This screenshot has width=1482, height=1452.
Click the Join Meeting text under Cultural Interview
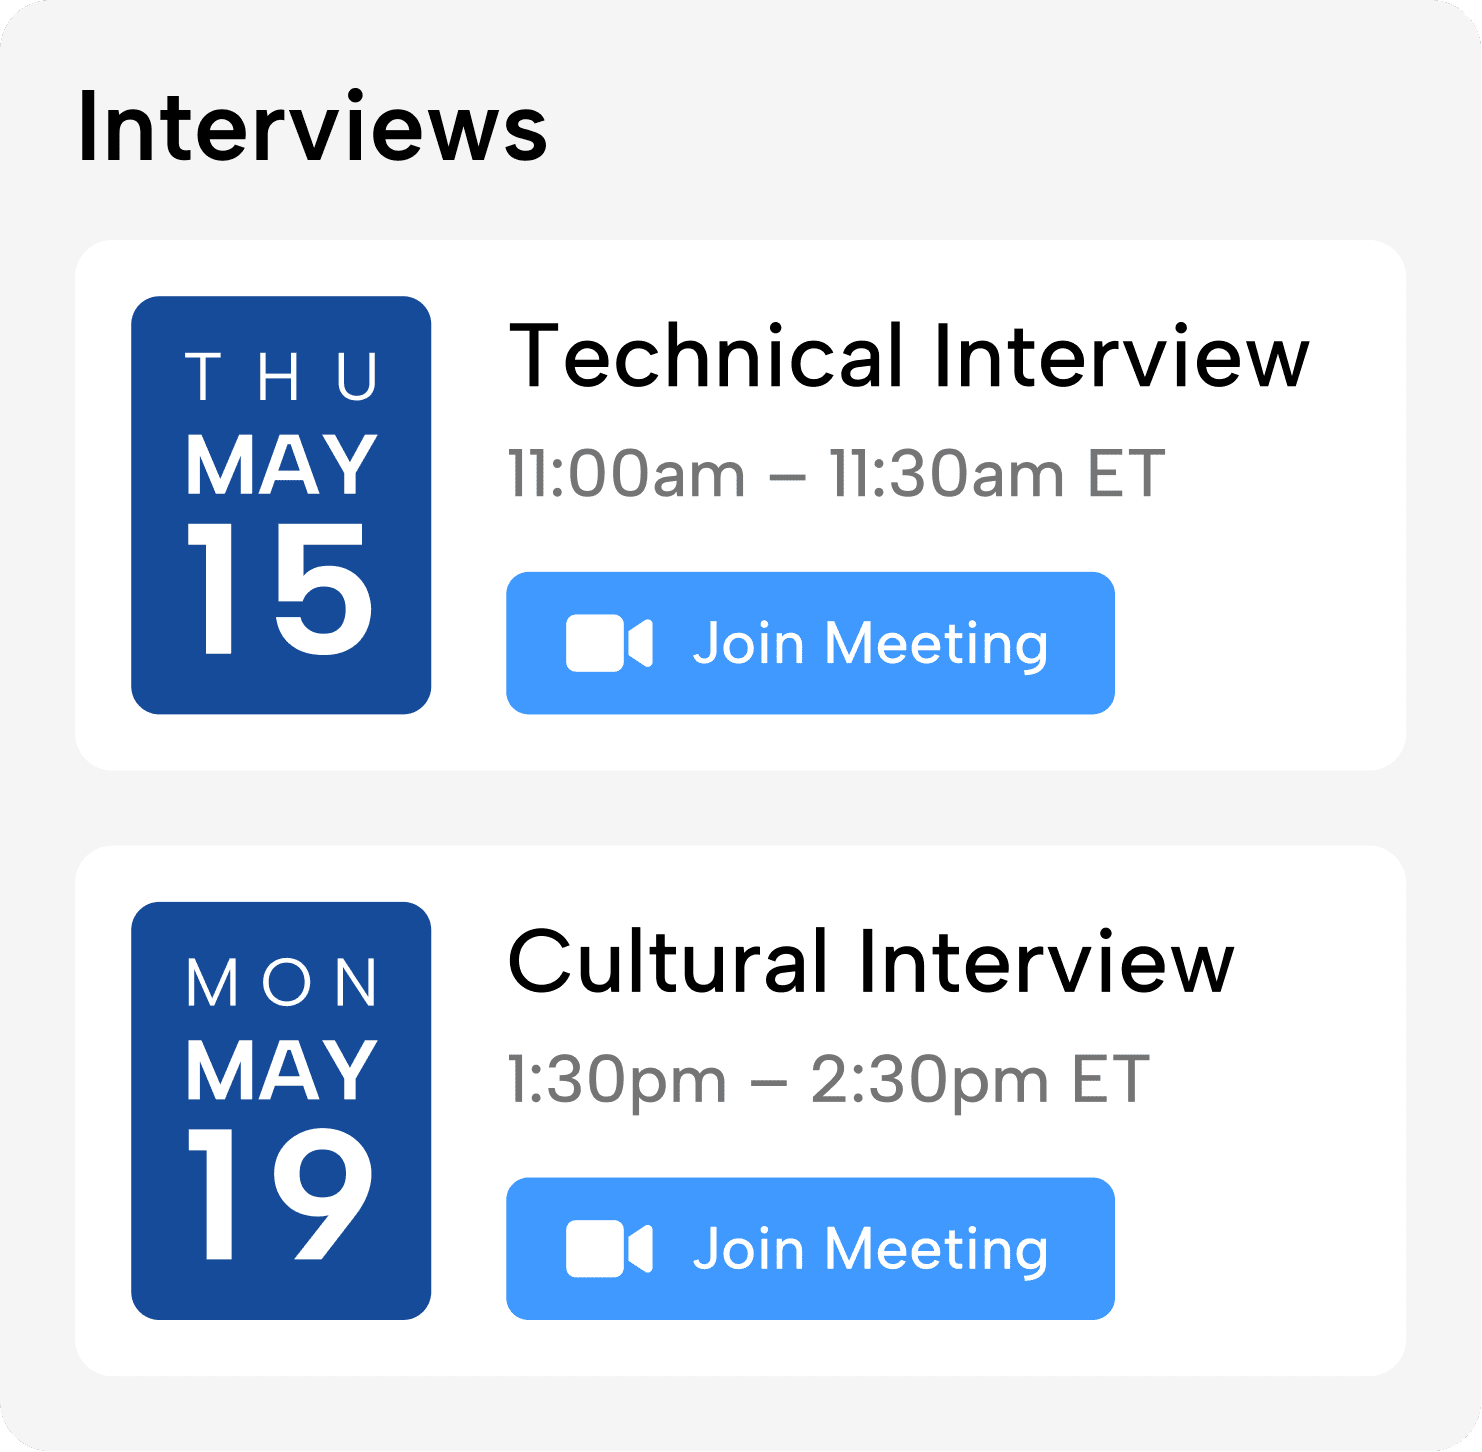pos(870,1249)
